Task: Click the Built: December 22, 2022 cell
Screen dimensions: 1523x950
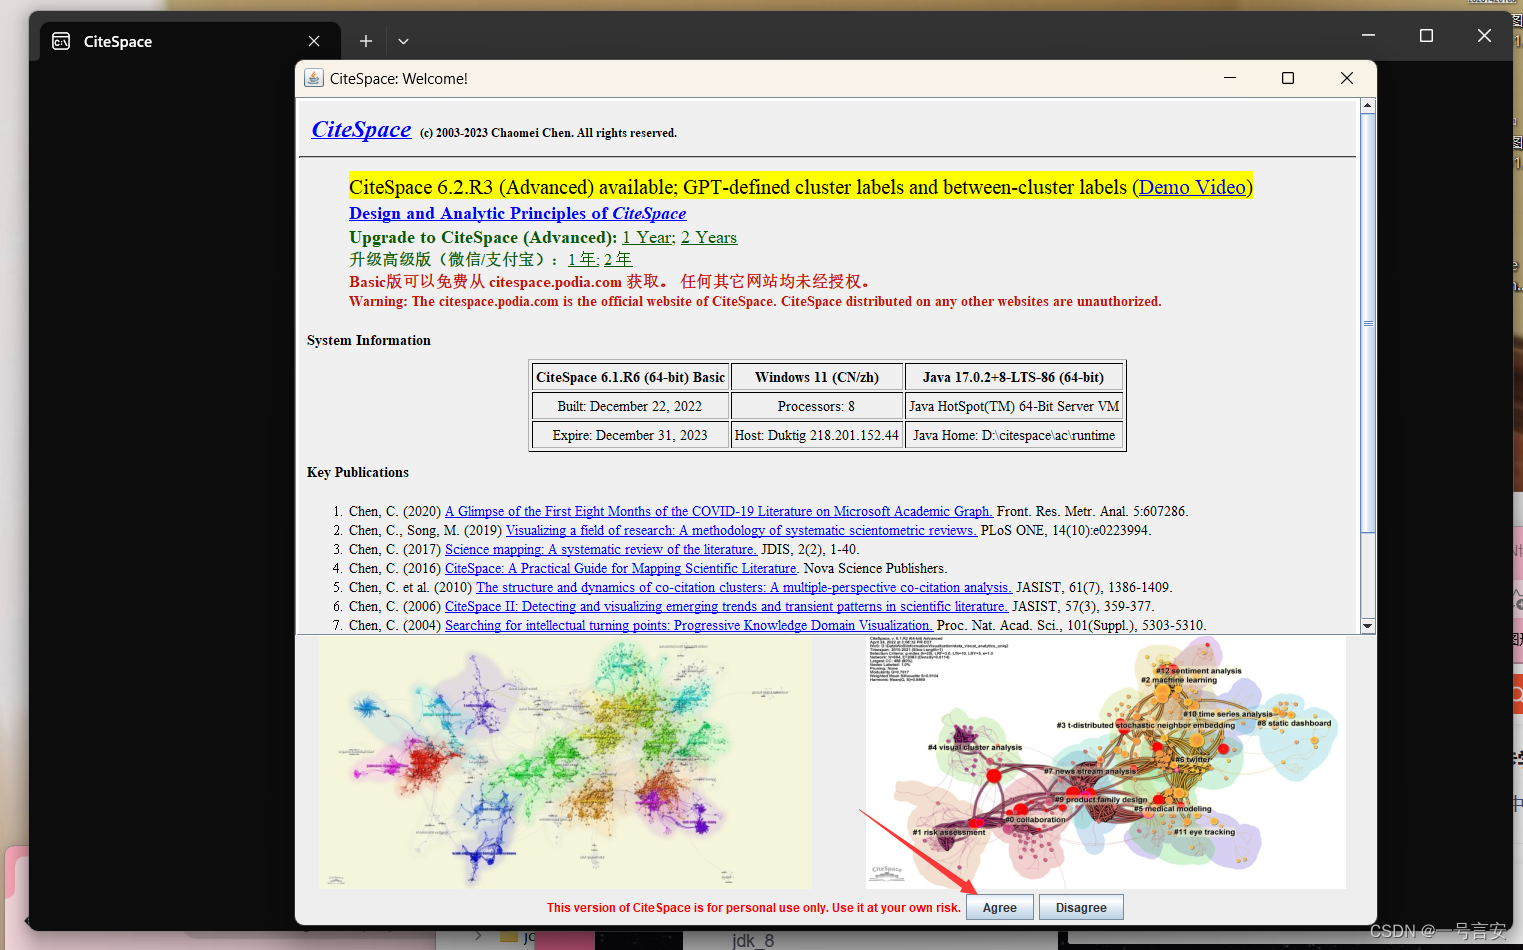Action: pyautogui.click(x=630, y=406)
